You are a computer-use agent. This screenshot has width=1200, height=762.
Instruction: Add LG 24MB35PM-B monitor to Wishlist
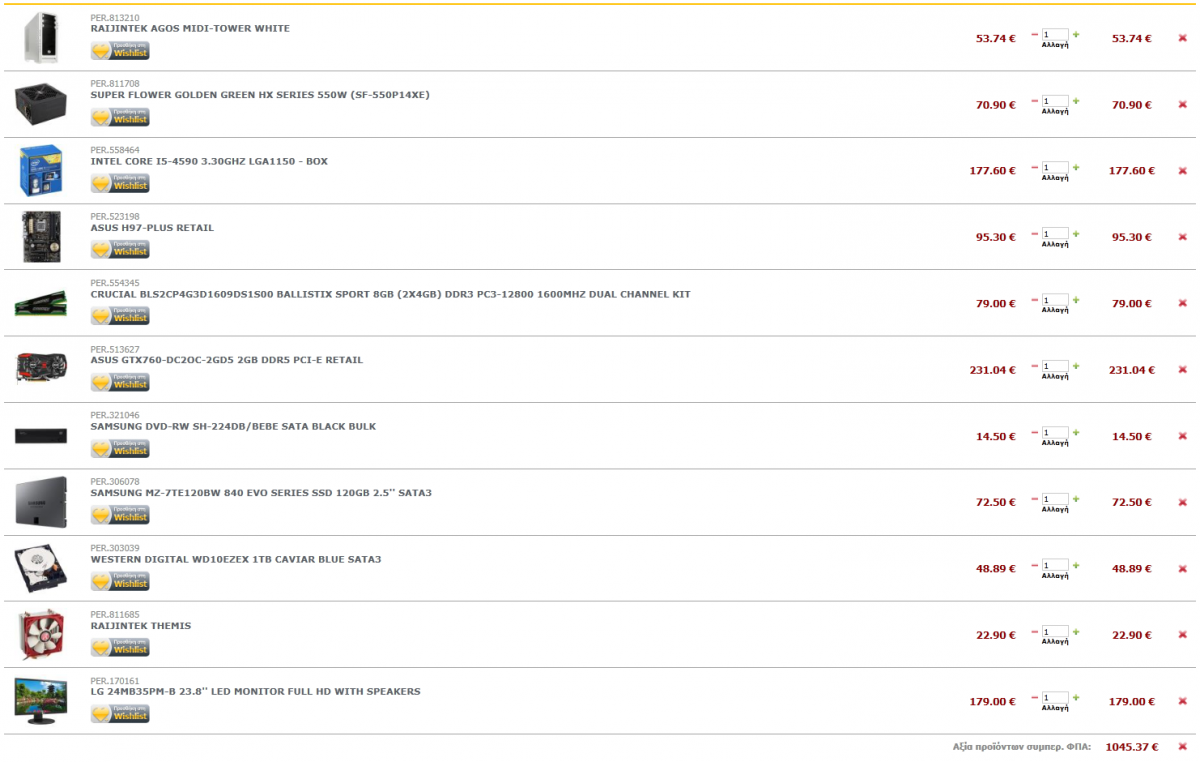coord(120,714)
